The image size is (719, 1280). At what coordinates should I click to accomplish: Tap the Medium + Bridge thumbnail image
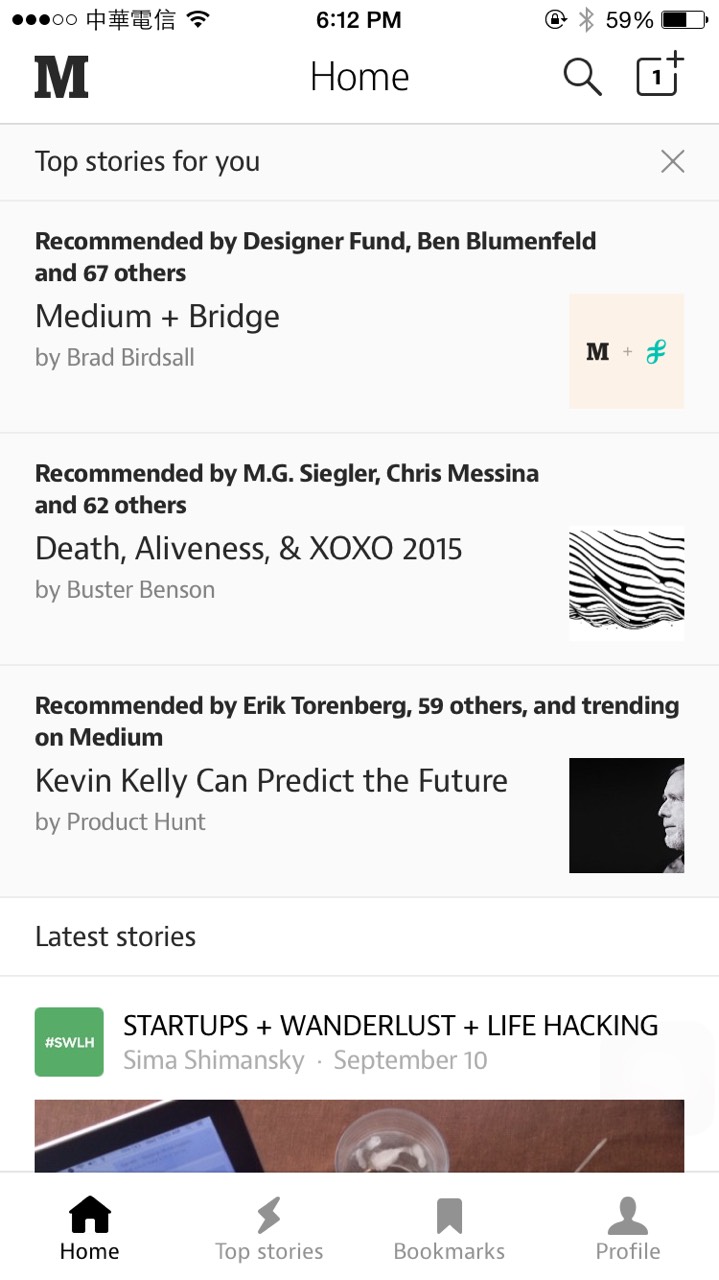pyautogui.click(x=626, y=351)
